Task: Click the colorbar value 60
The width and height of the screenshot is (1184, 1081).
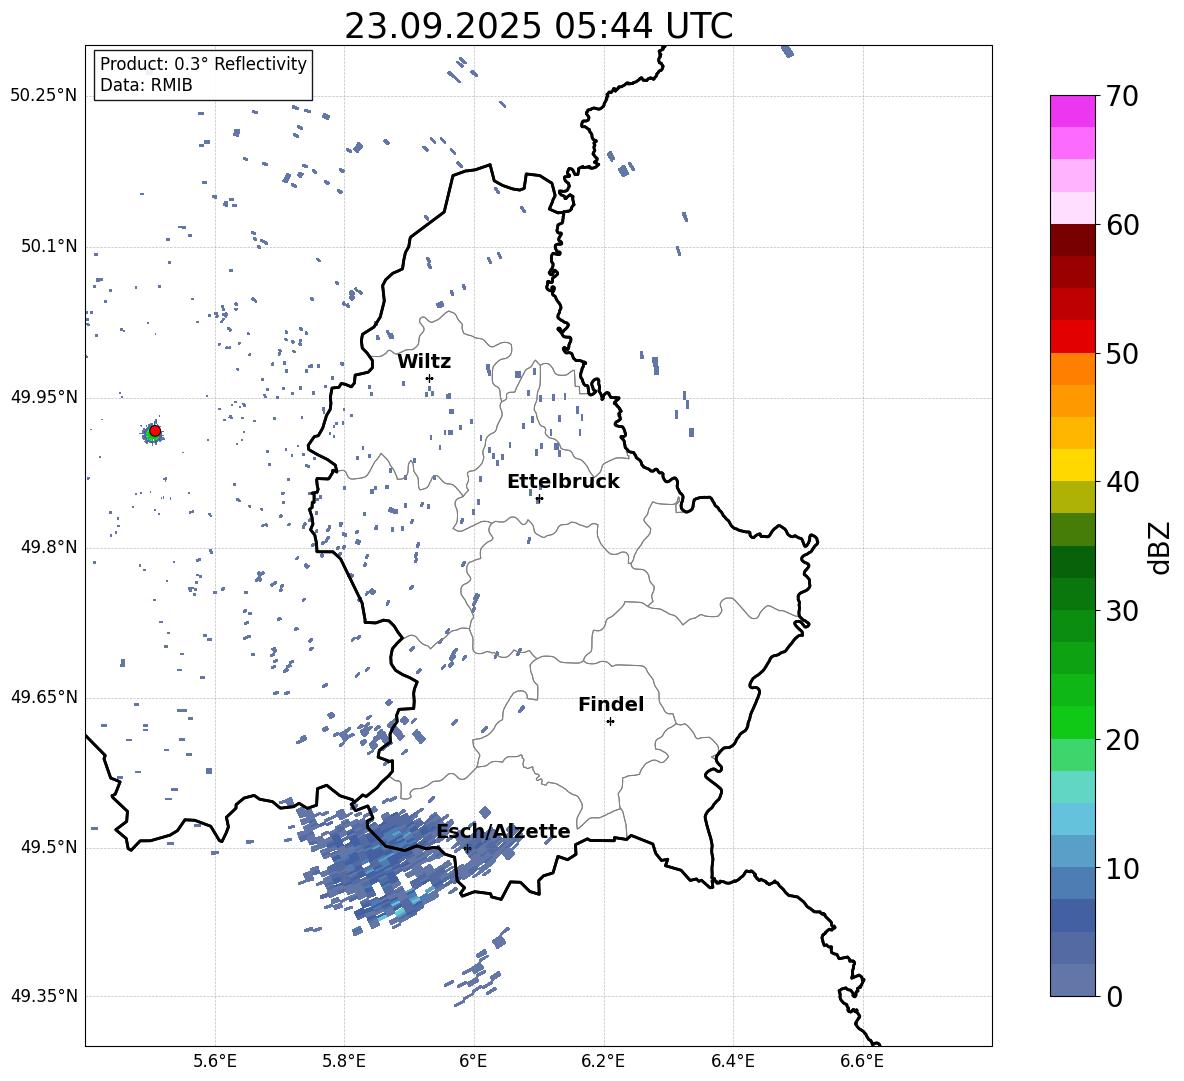Action: pos(1122,225)
